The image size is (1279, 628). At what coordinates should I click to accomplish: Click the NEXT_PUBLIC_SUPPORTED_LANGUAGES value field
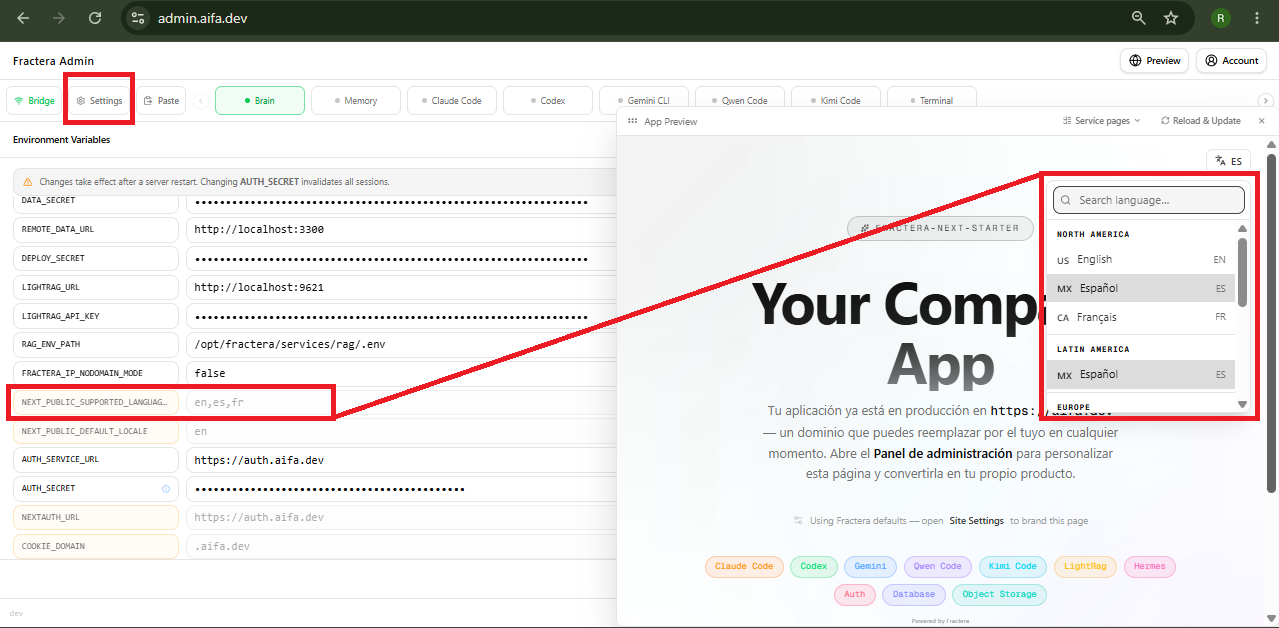tap(400, 402)
